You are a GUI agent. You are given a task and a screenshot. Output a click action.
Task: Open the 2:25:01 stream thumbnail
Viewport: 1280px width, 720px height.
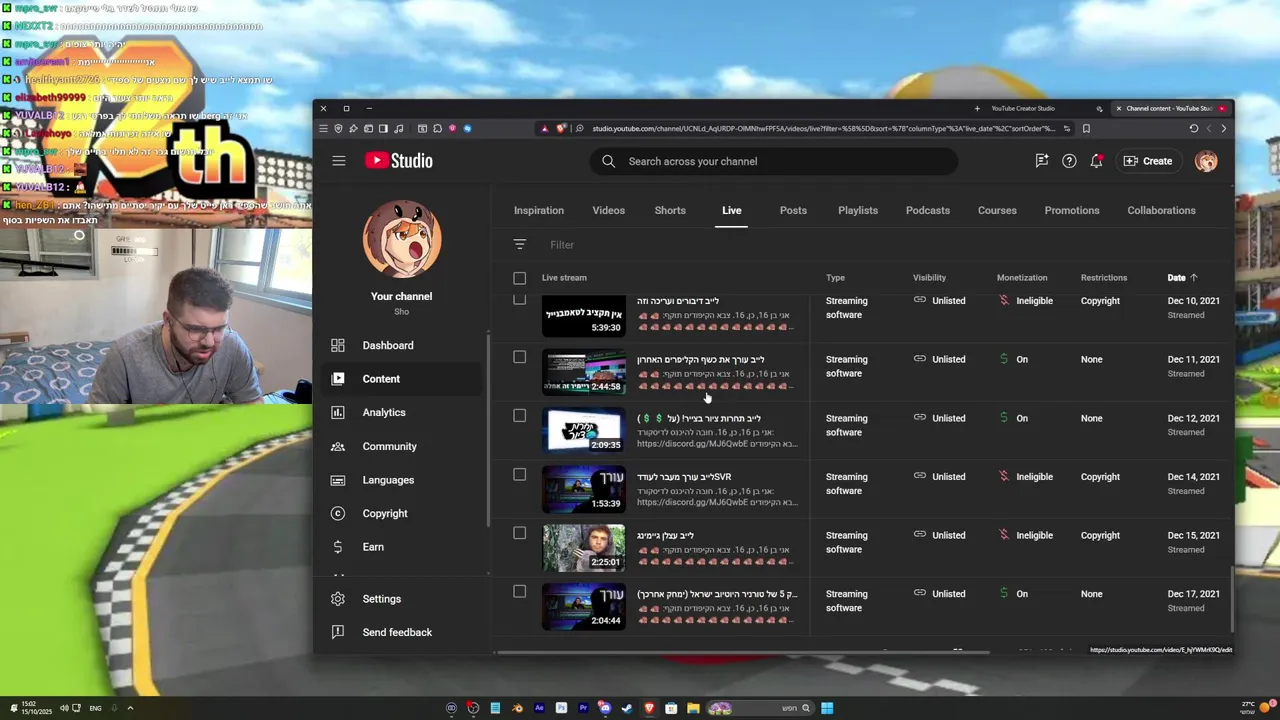(x=584, y=547)
